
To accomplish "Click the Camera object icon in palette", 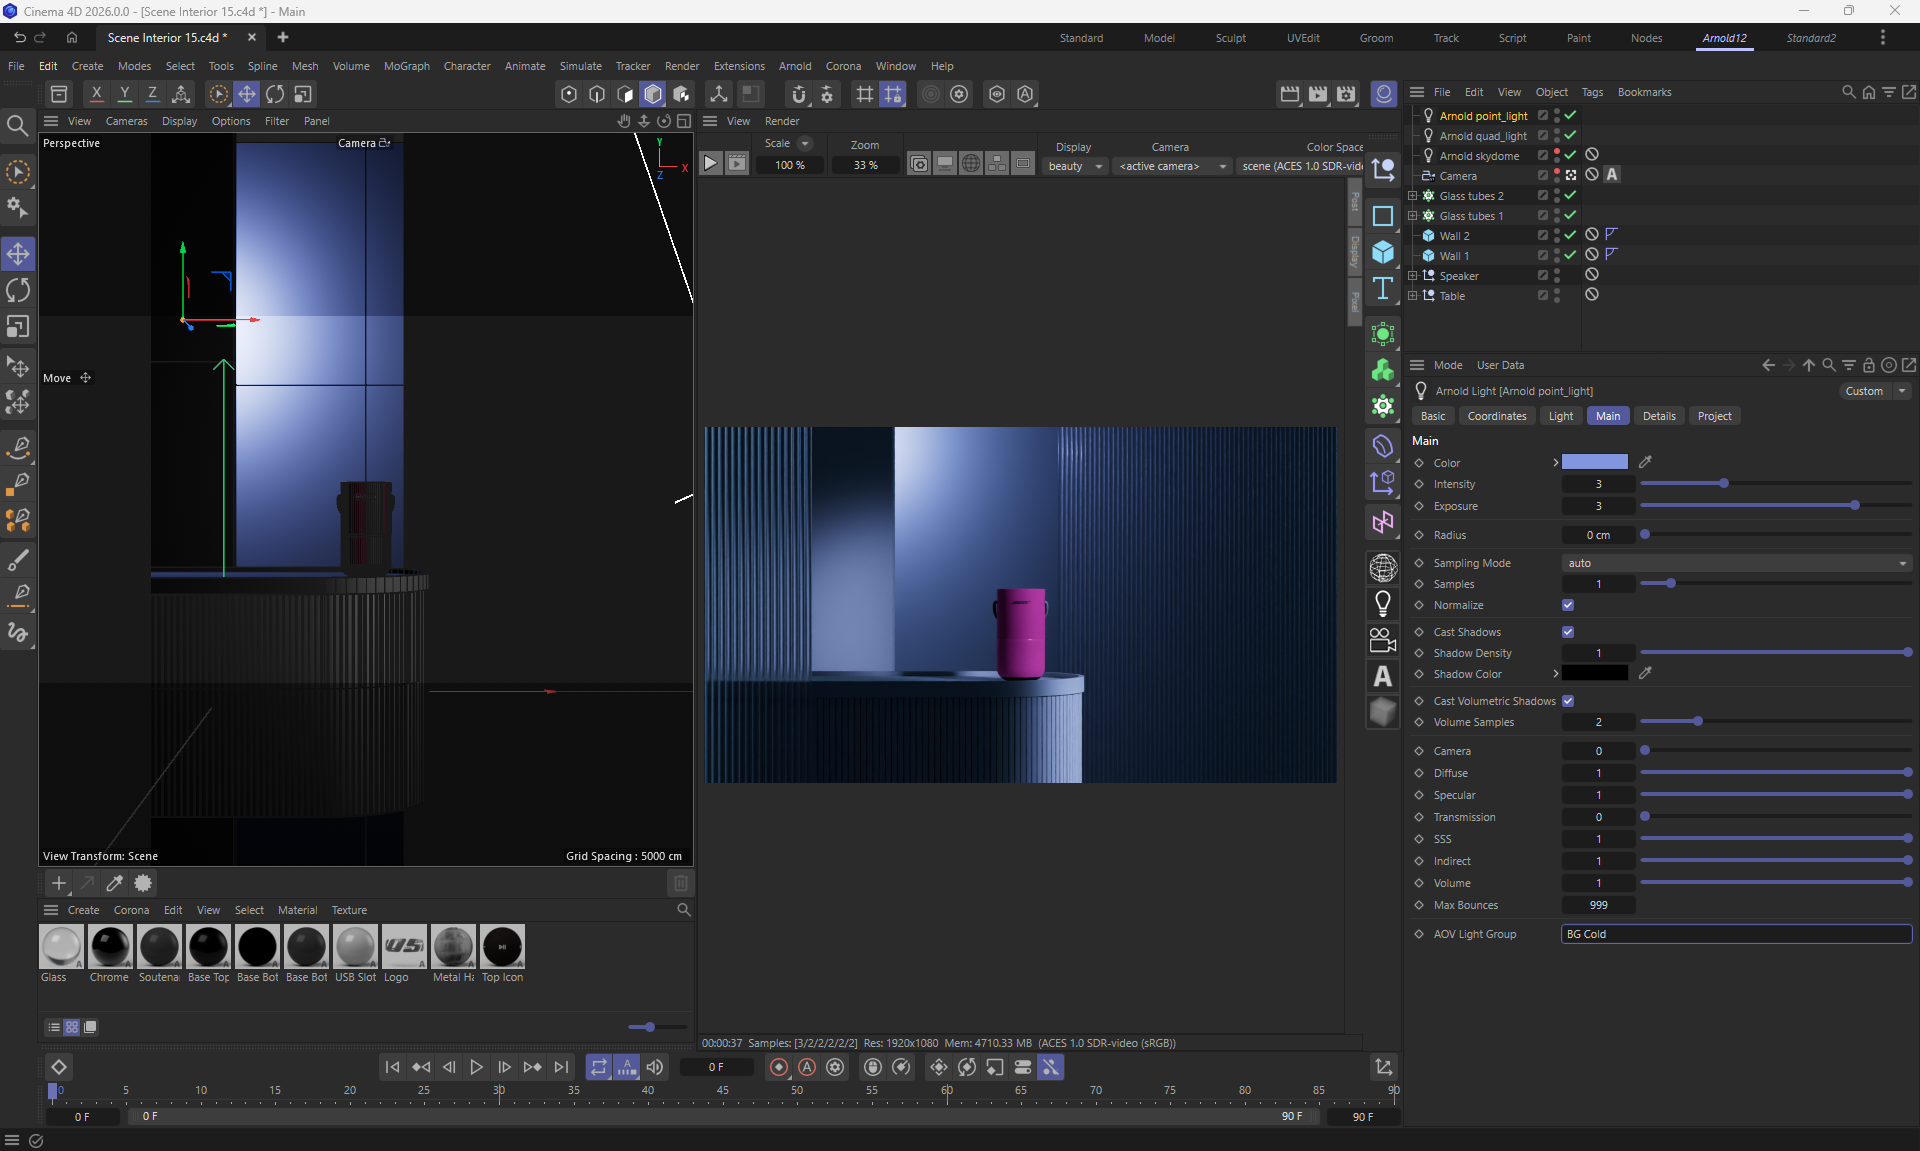I will point(1383,640).
